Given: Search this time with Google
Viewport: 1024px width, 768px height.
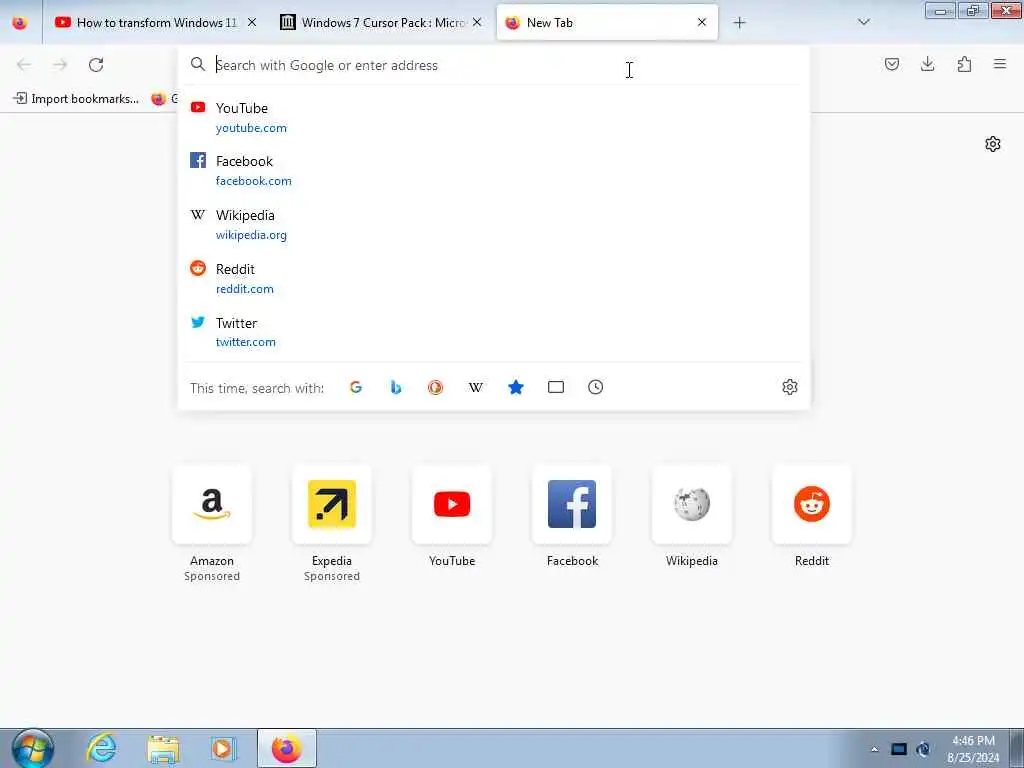Looking at the screenshot, I should [356, 387].
